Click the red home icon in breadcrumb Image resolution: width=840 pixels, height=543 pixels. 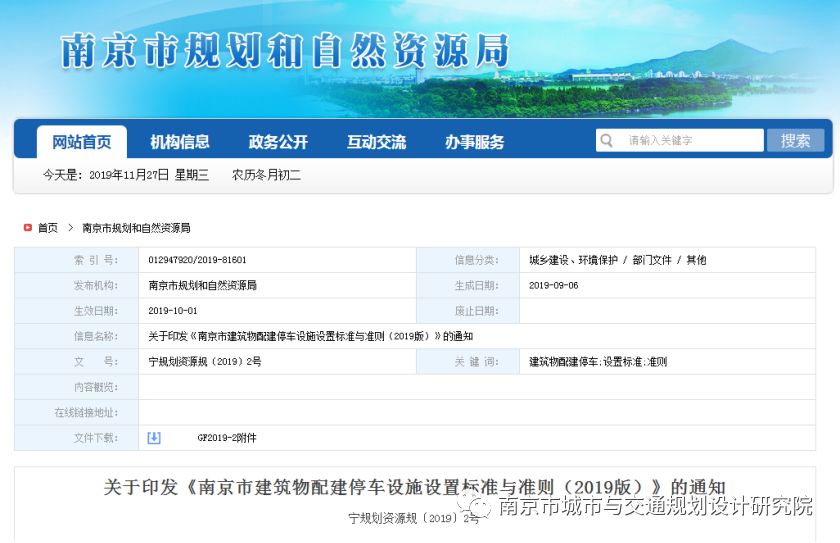28,228
